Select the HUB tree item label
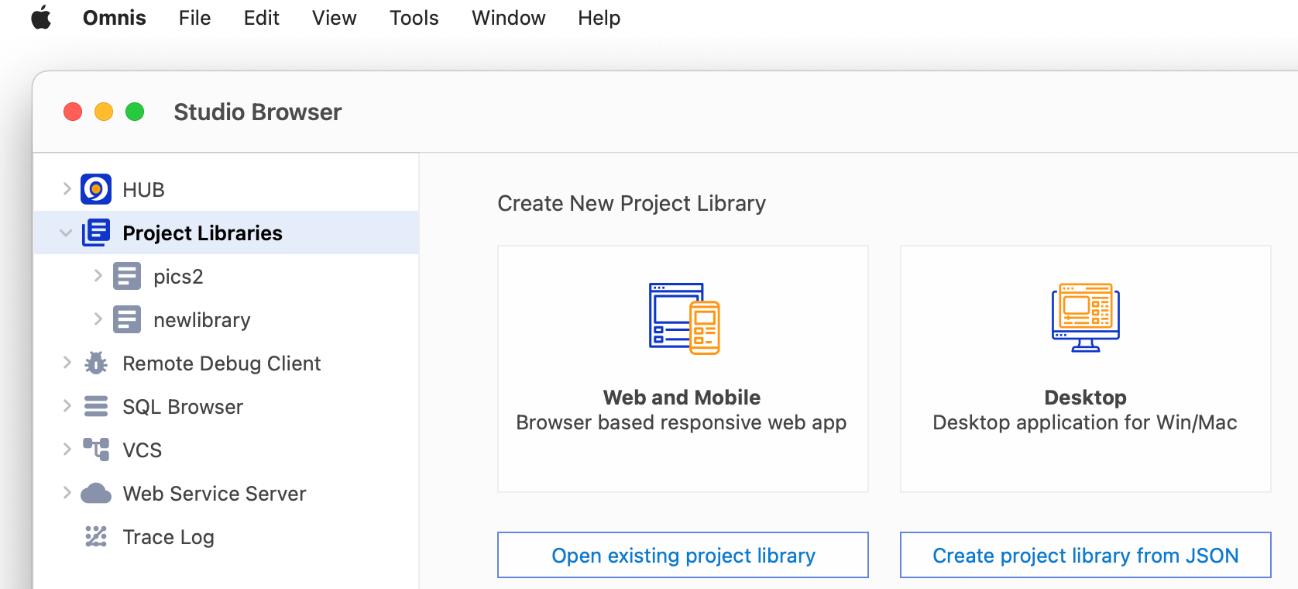Viewport: 1298px width, 589px height. pos(144,190)
